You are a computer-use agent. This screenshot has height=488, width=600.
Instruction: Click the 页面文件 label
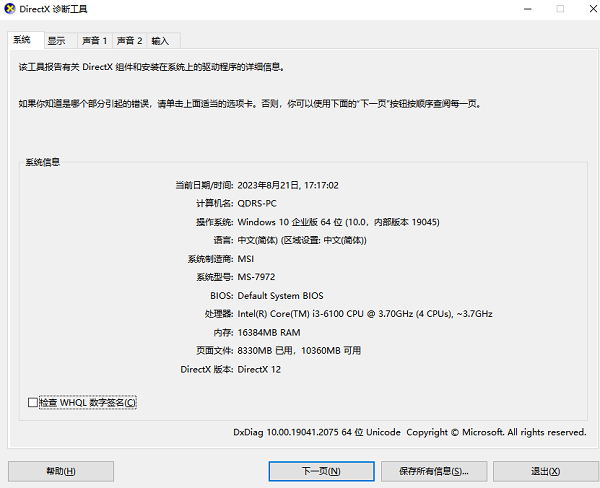coord(214,351)
